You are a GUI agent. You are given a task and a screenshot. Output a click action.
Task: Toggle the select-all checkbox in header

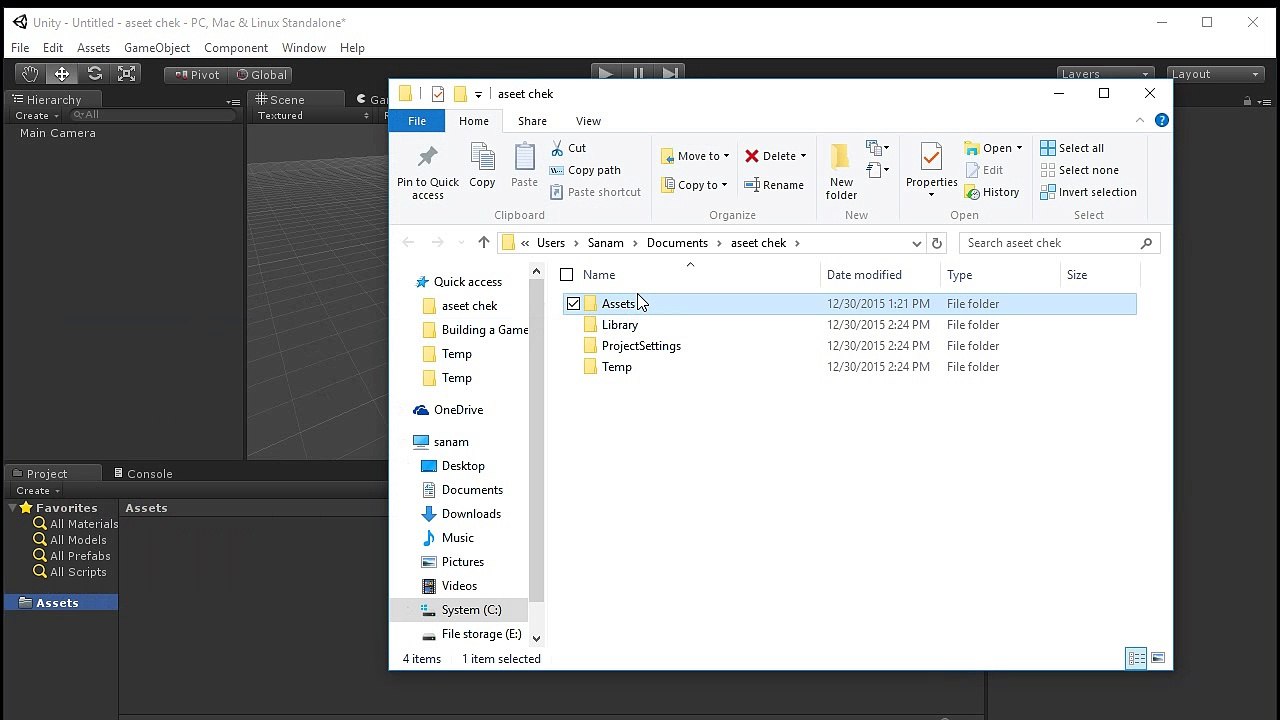[x=567, y=275]
